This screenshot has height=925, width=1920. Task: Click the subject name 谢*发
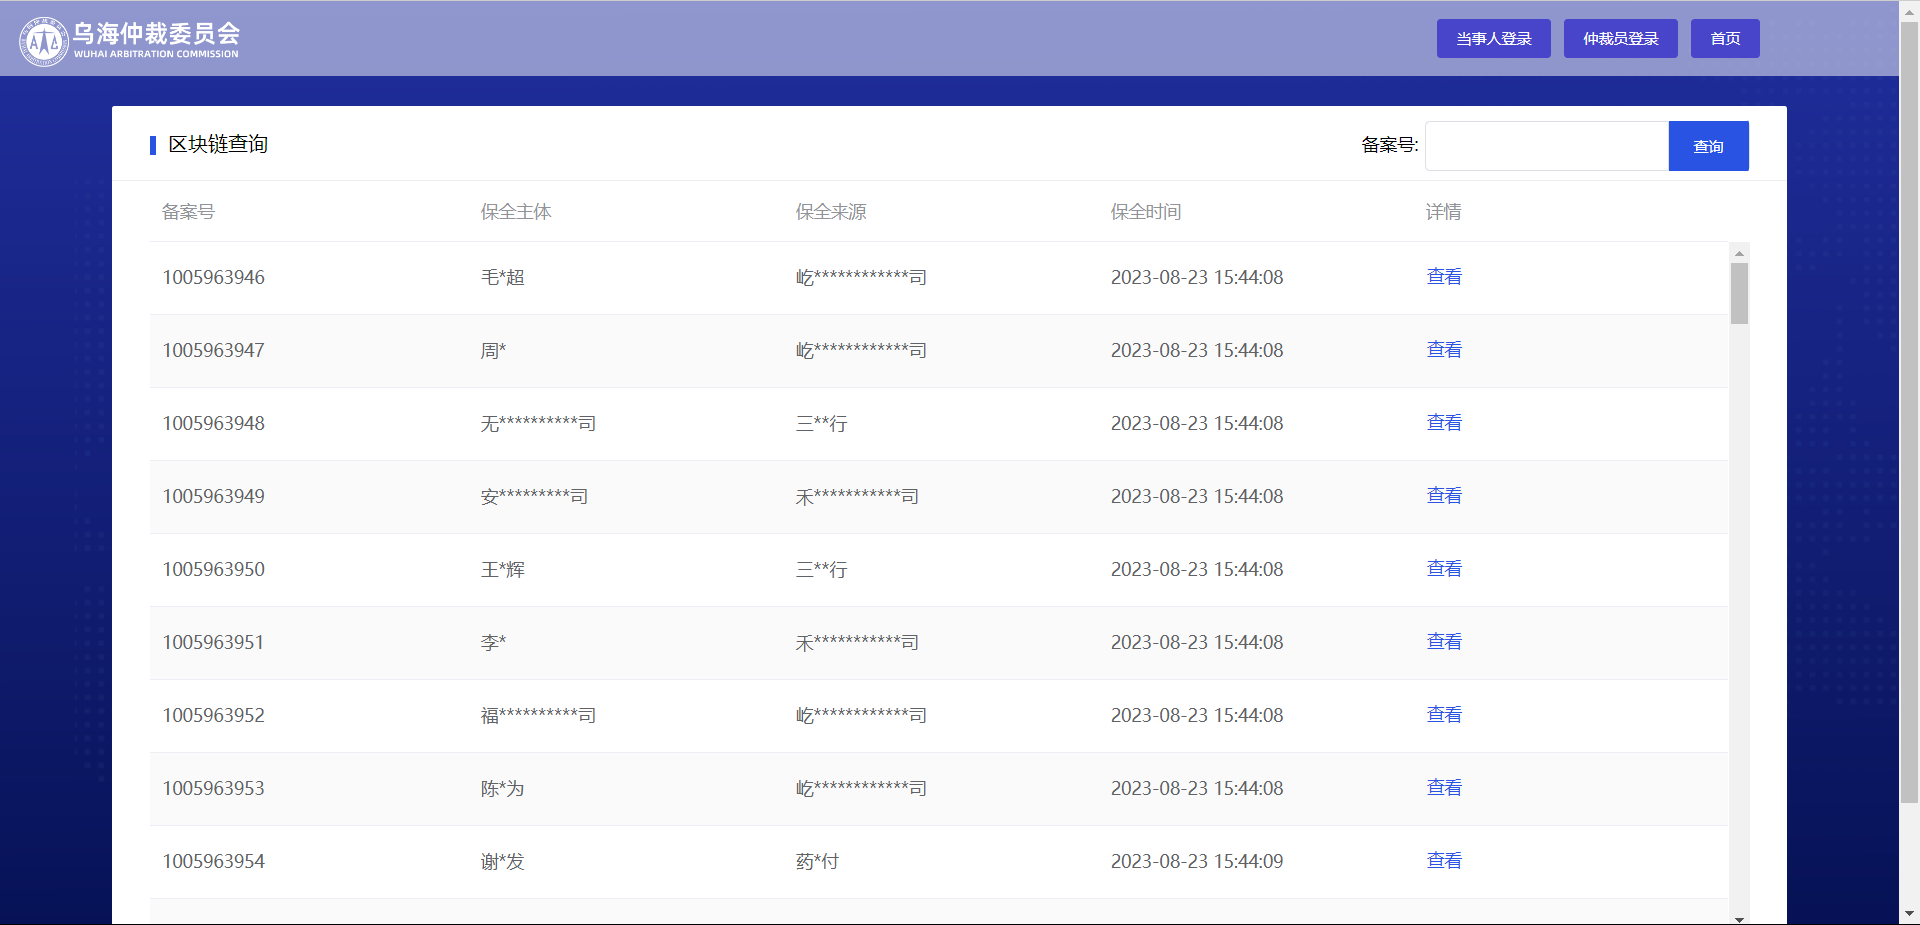pyautogui.click(x=502, y=861)
